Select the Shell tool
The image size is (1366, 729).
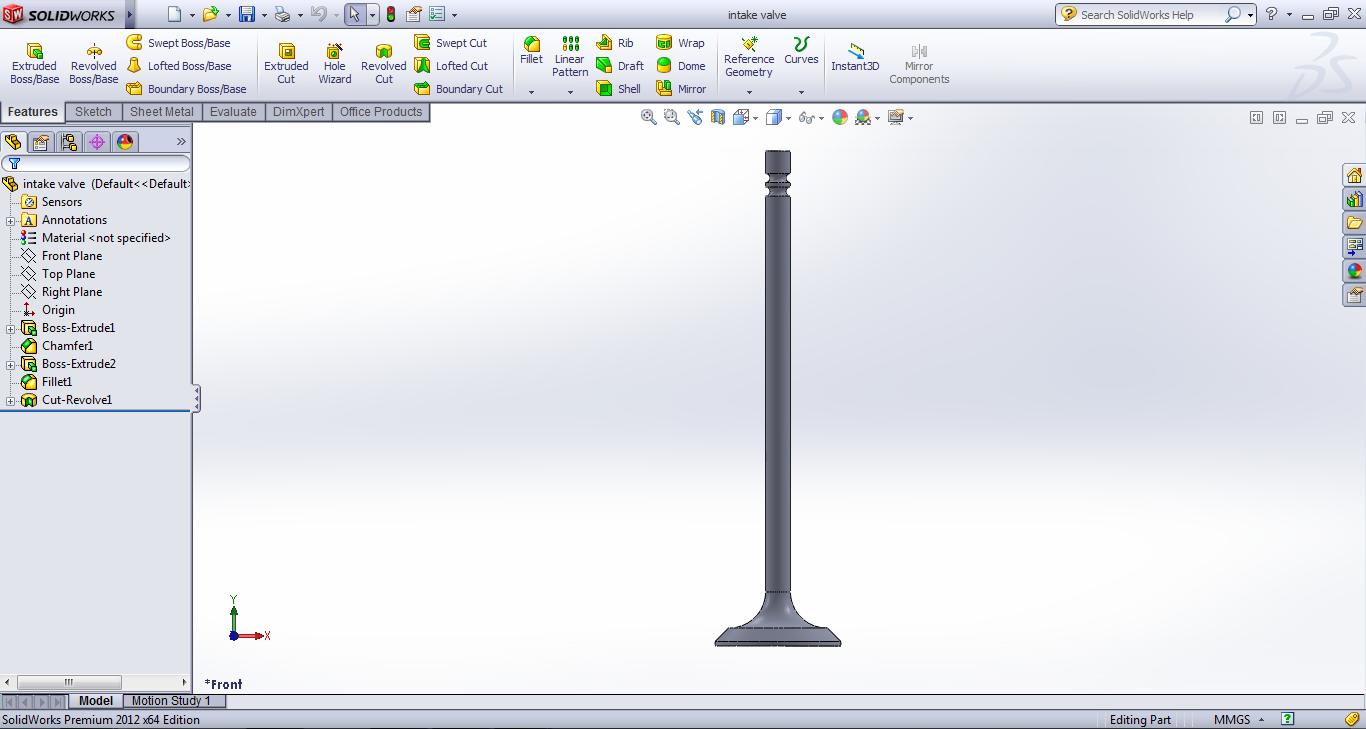(x=619, y=89)
